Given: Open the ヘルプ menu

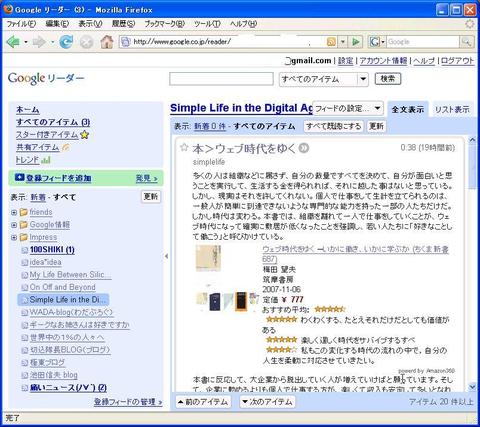Looking at the screenshot, I should (243, 24).
